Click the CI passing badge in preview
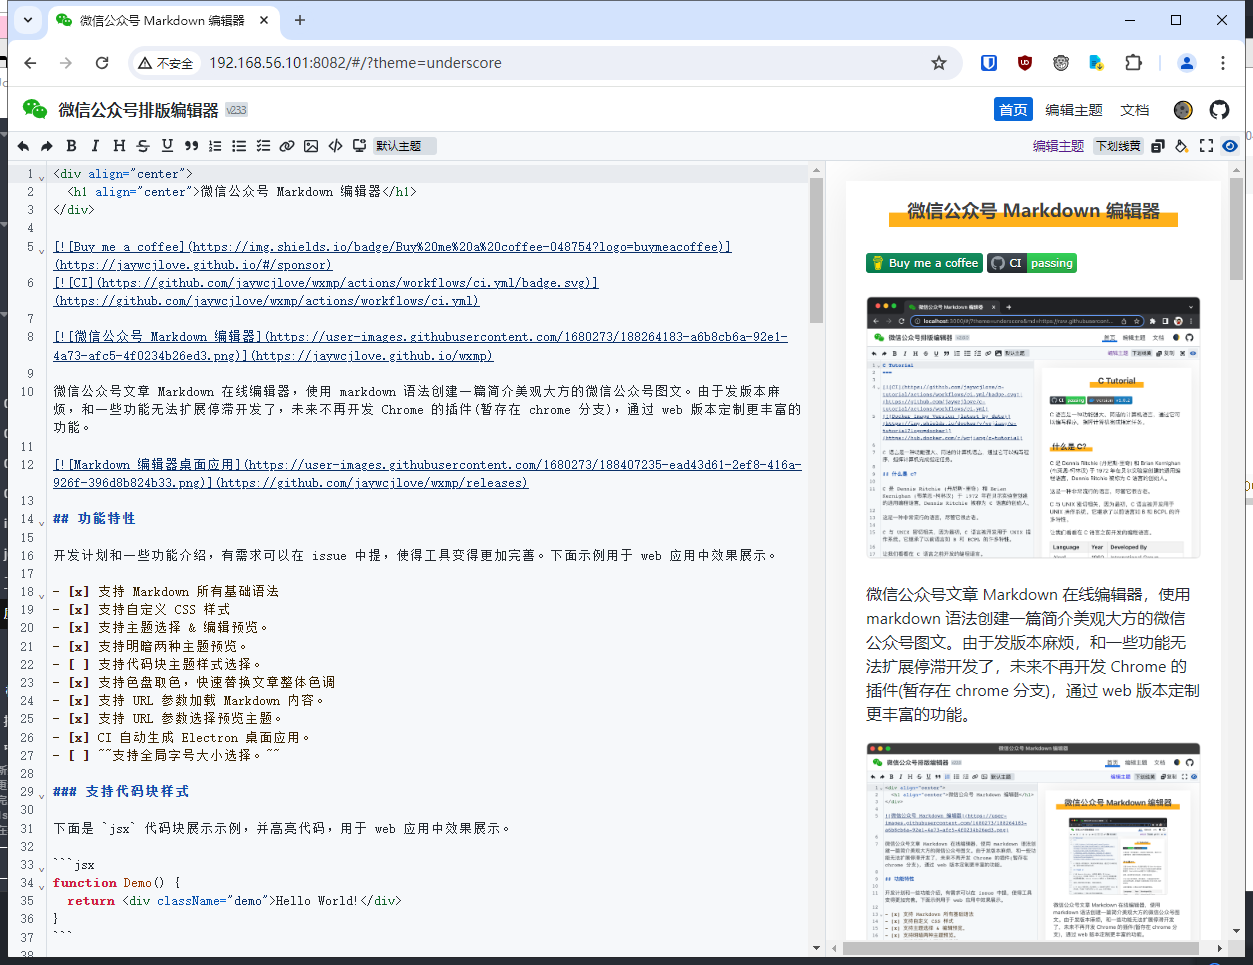 (1032, 263)
